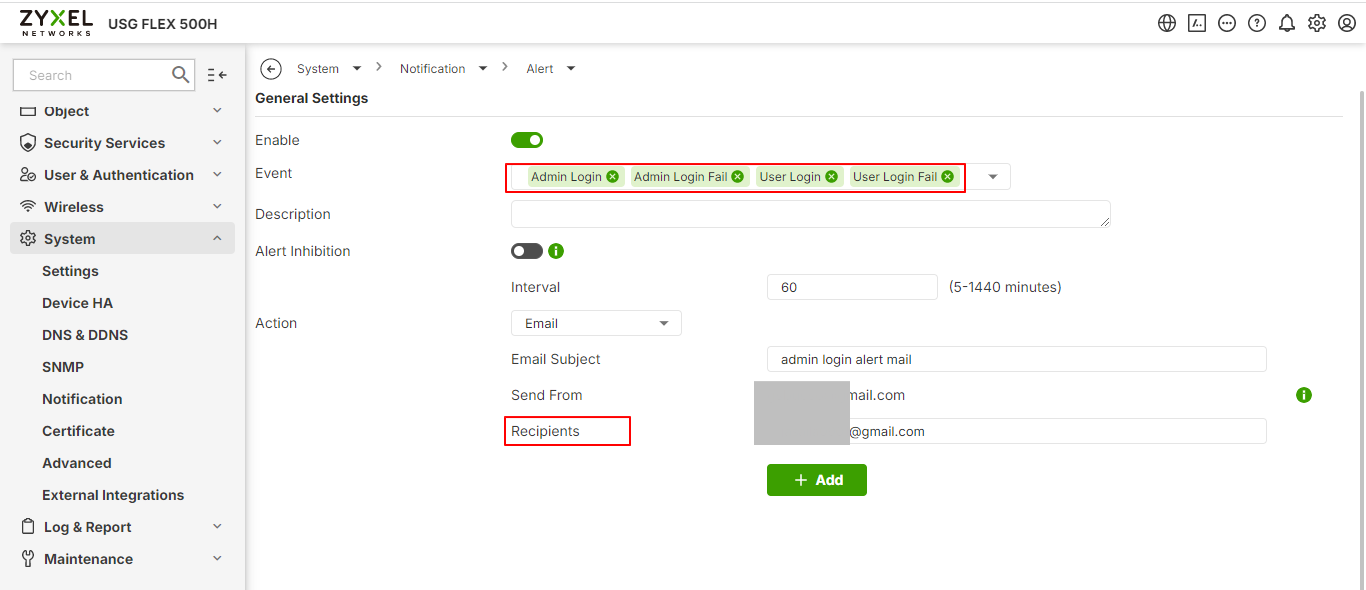Viewport: 1366px width, 590px height.
Task: Click the User & Authentication people icon
Action: [28, 175]
